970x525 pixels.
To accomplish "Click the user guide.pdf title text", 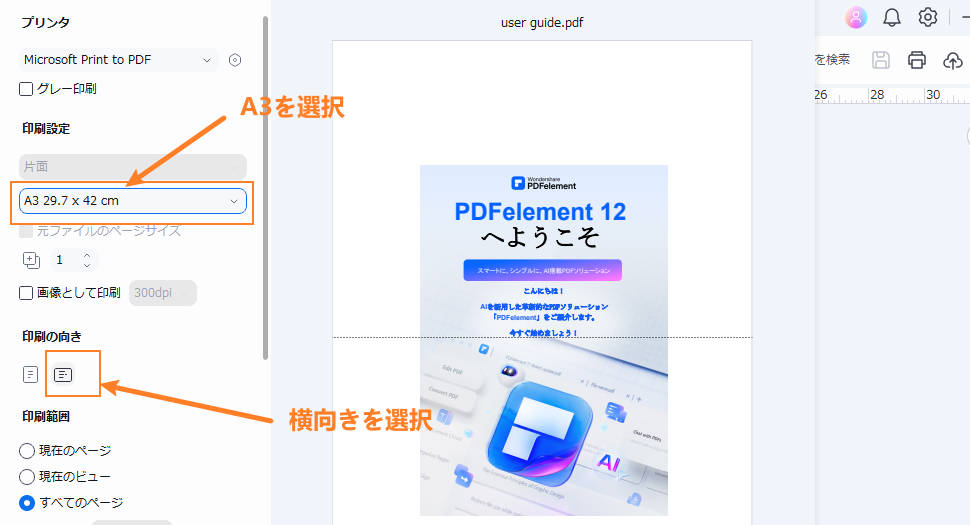I will click(x=542, y=23).
